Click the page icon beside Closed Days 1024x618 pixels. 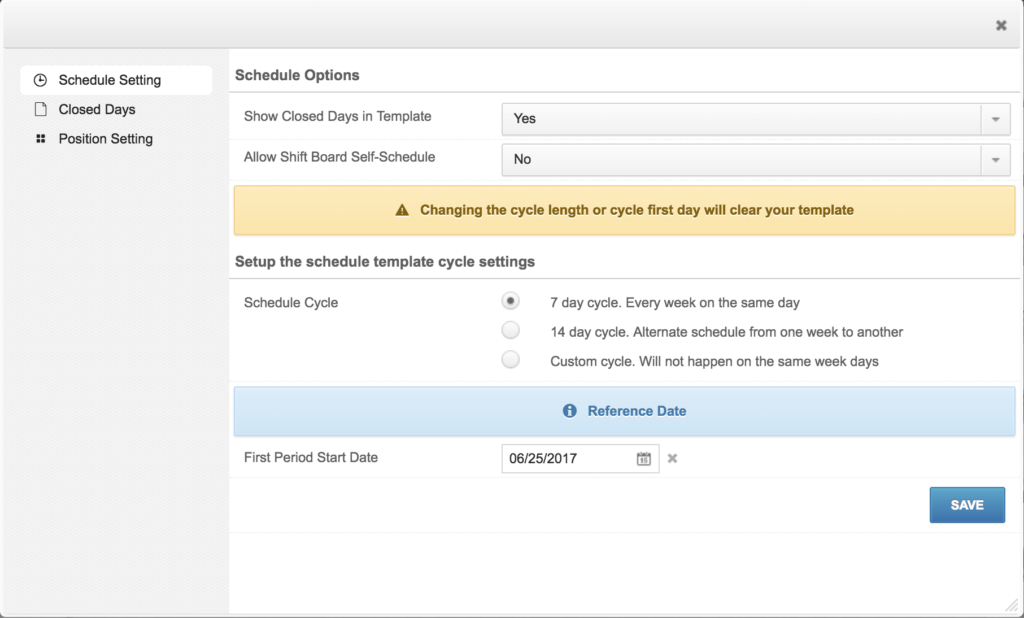(x=40, y=109)
